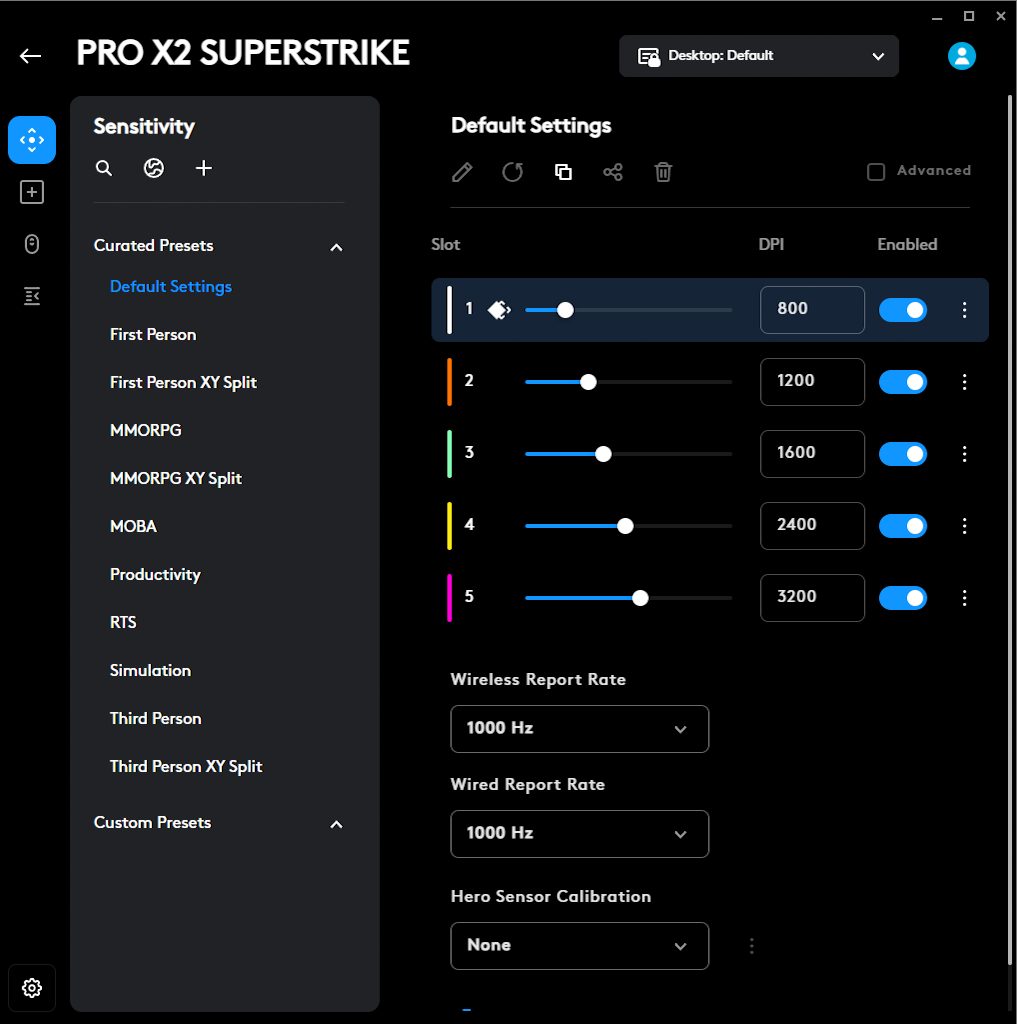Open more options for slot 2
1017x1024 pixels.
pos(964,382)
